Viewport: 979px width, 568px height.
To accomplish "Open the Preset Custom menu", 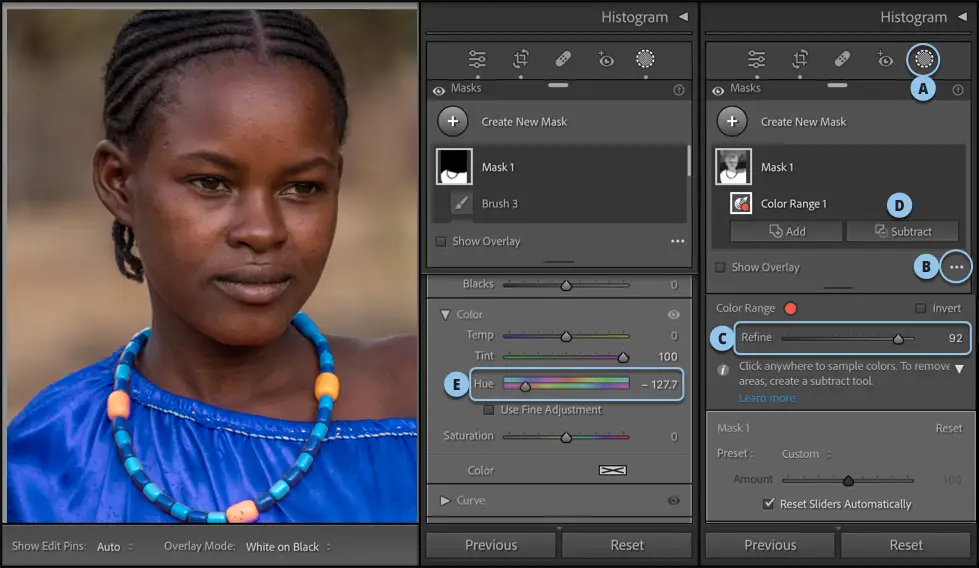I will pyautogui.click(x=806, y=454).
